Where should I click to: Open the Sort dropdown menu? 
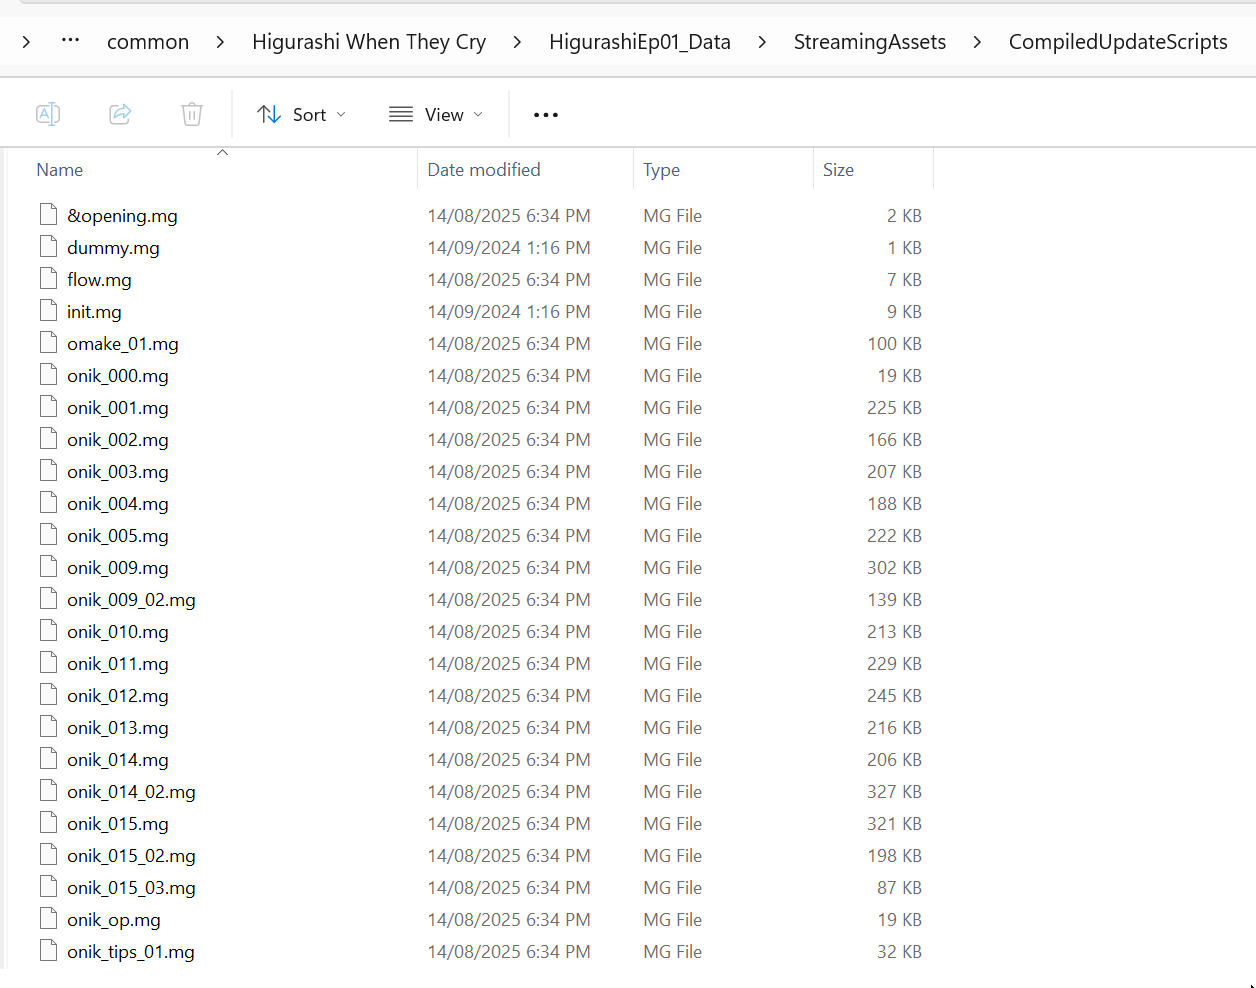click(x=301, y=115)
